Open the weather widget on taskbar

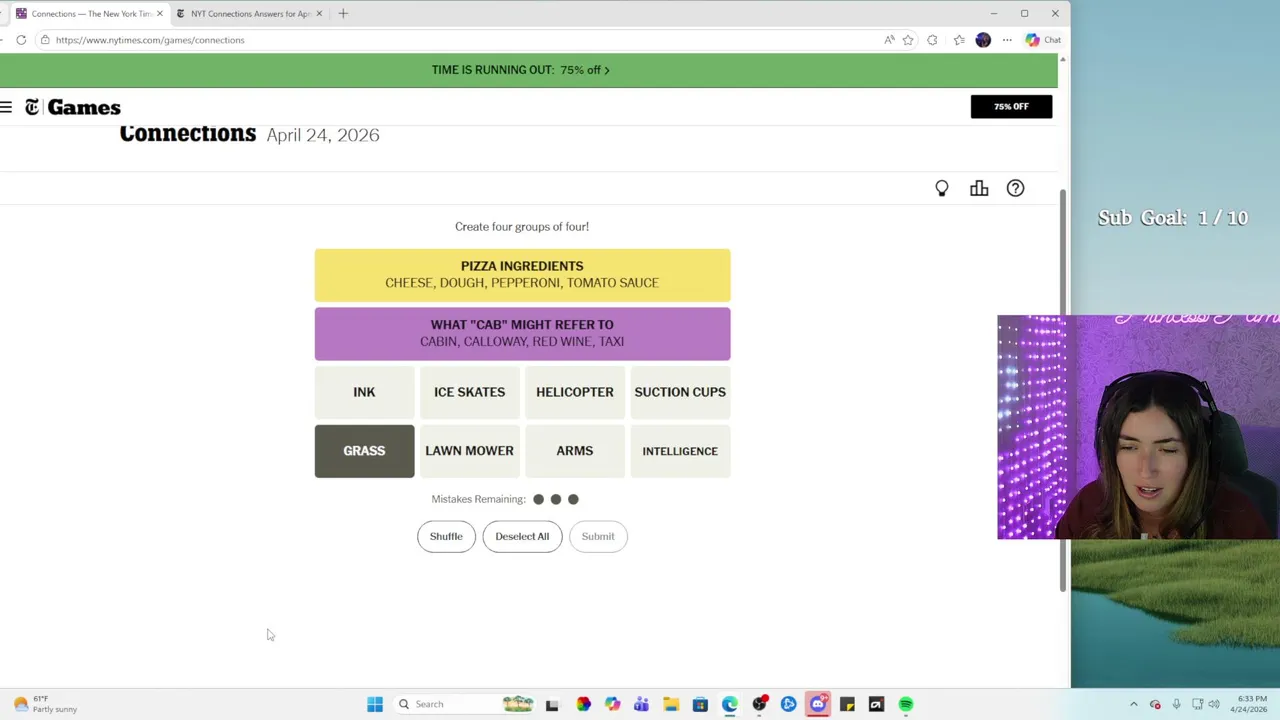coord(44,704)
